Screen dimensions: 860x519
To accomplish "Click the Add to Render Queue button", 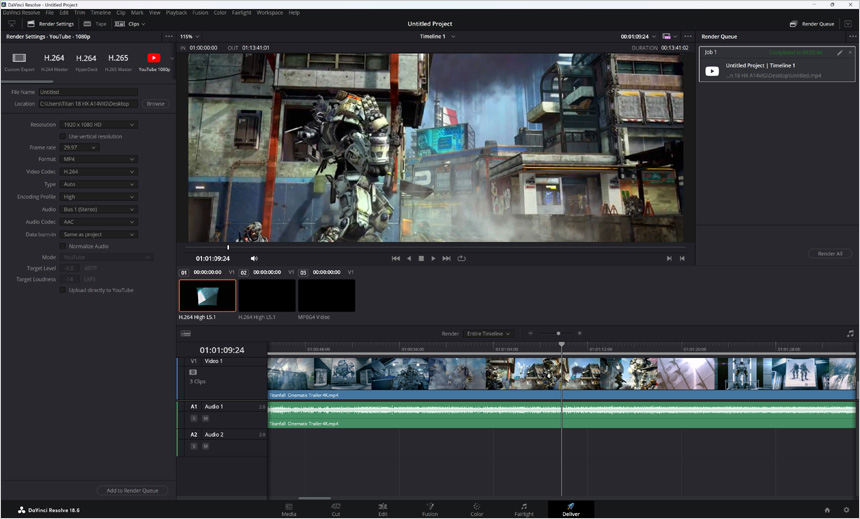I will click(132, 490).
